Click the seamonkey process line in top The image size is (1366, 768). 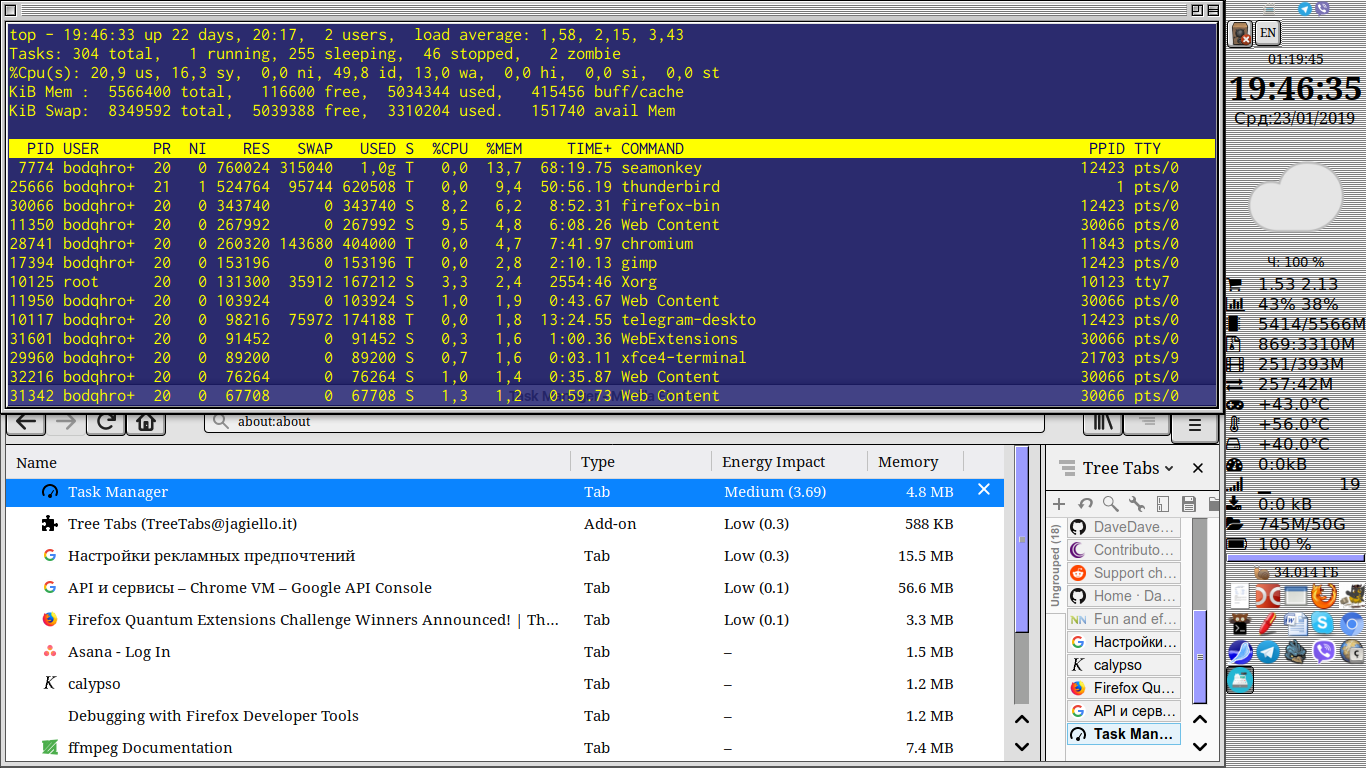(611, 168)
